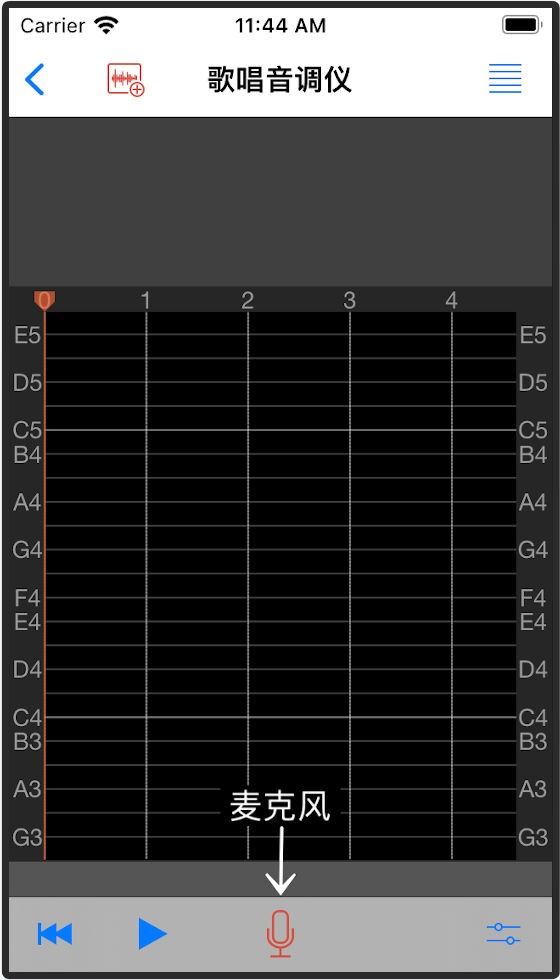
Task: Tap the 4 mark on the timeline ruler
Action: pos(451,301)
